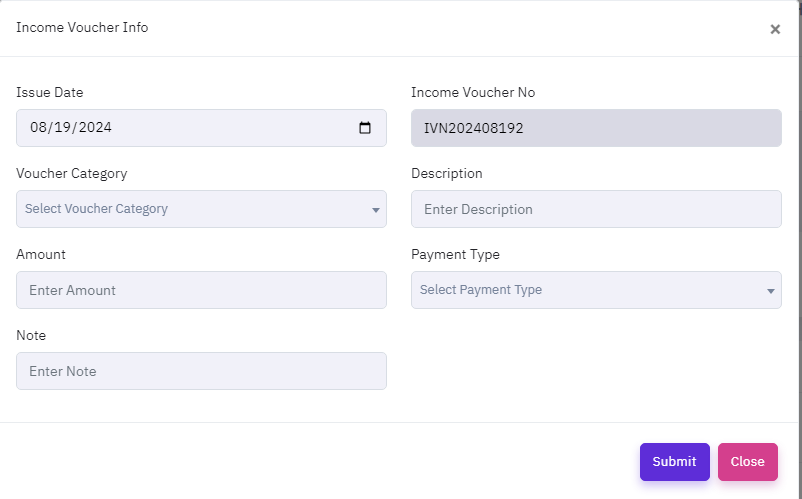This screenshot has height=499, width=802.
Task: Select the Income Voucher No field IVN202408192
Action: pyautogui.click(x=596, y=128)
